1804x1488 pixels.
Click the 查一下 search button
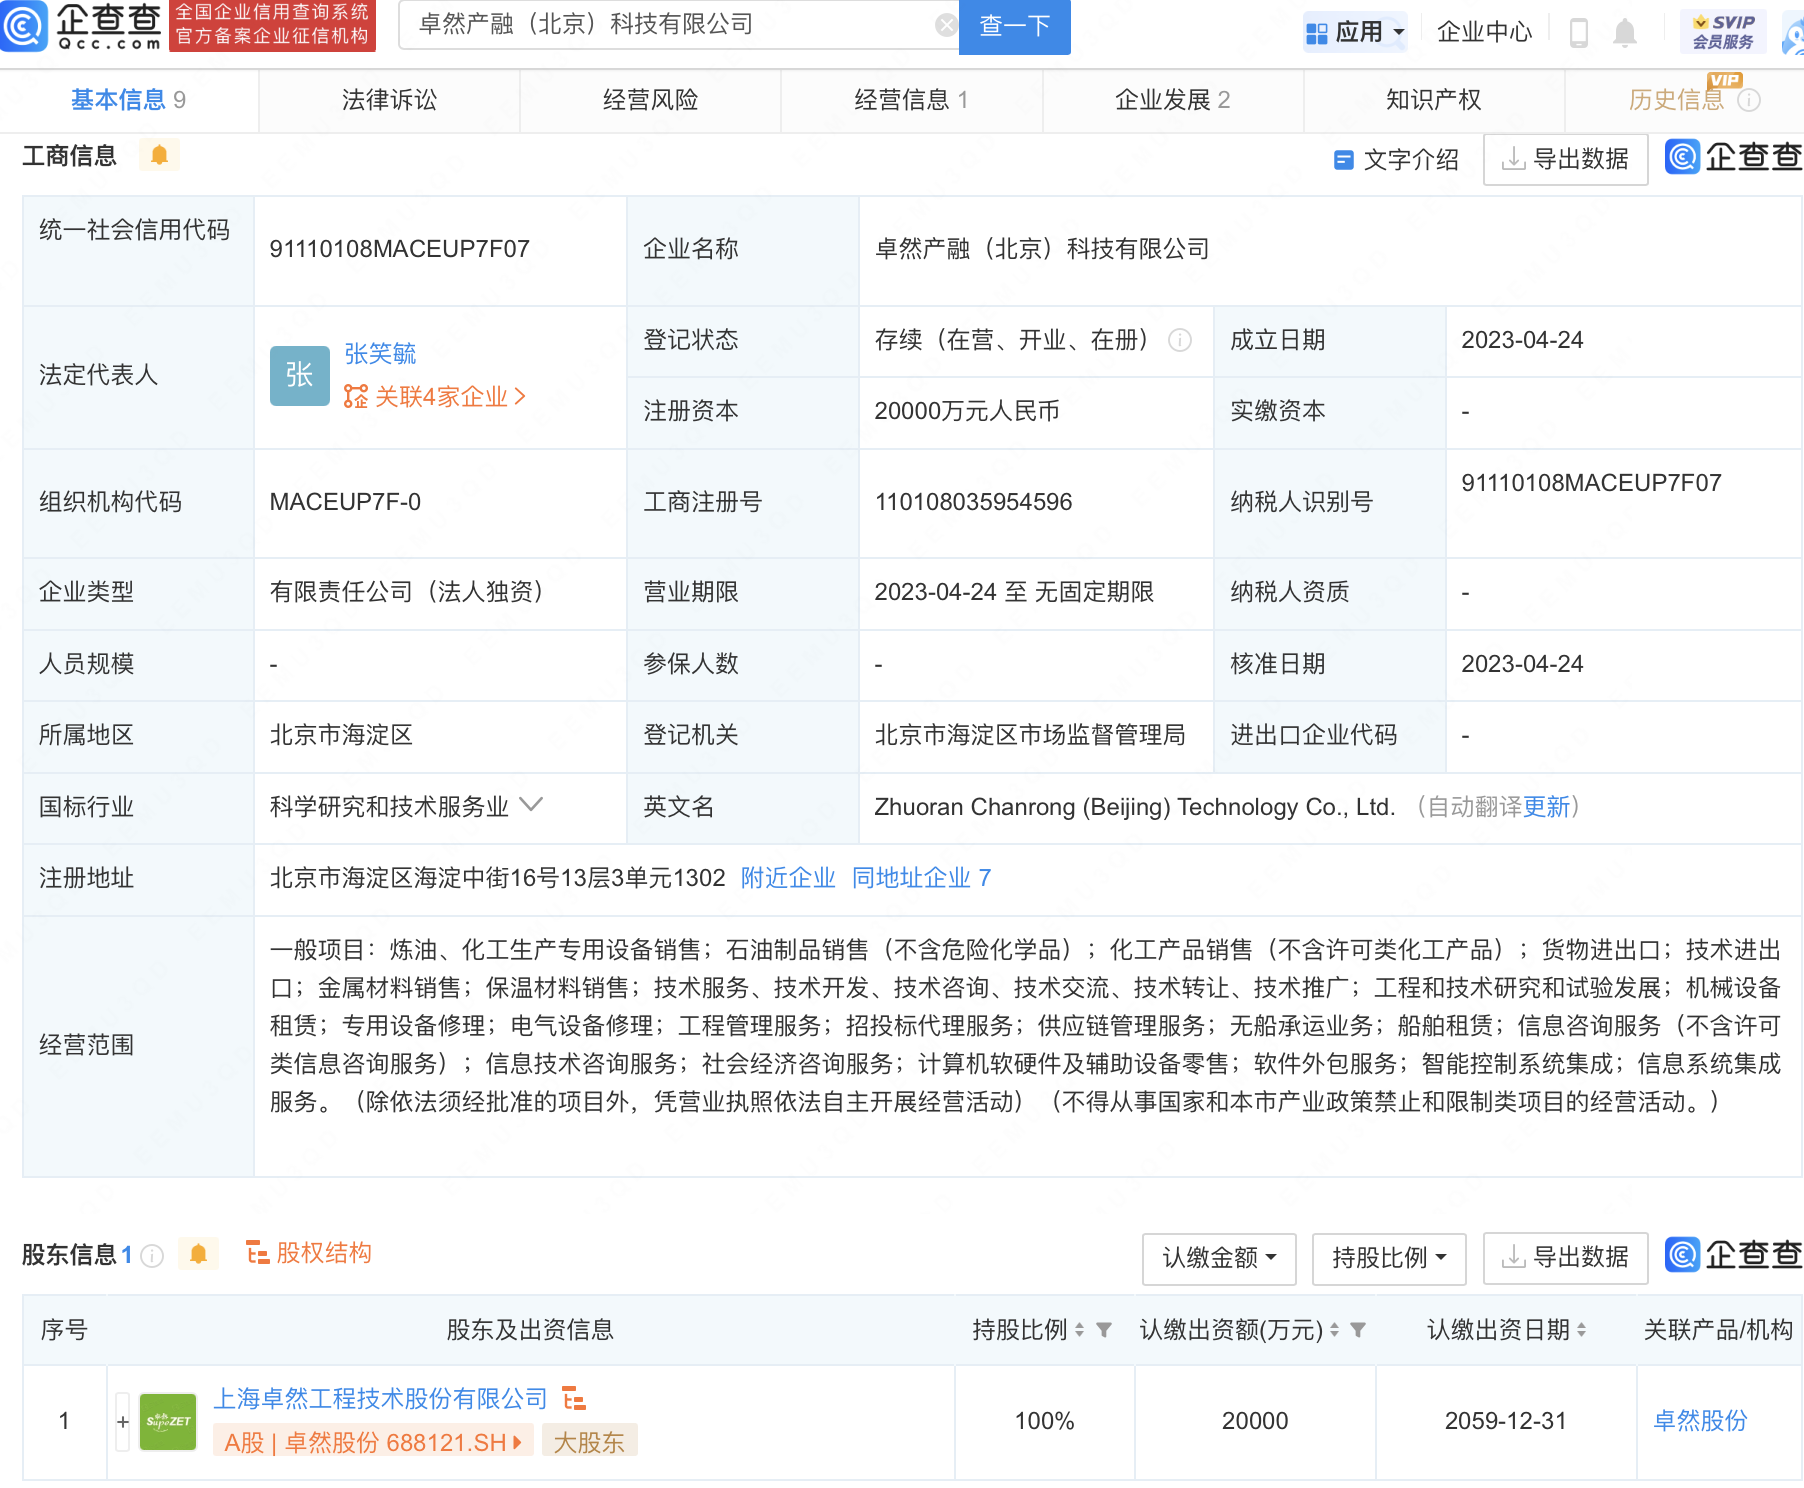1014,26
